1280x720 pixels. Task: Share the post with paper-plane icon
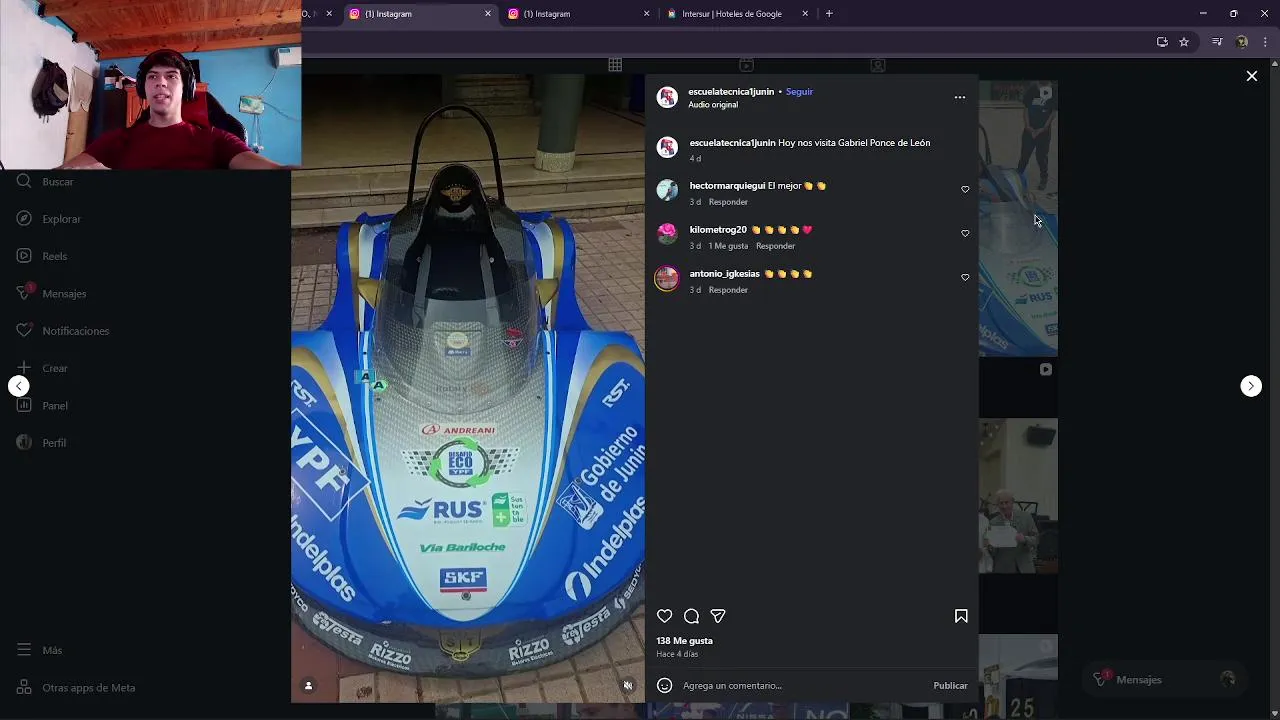(718, 616)
